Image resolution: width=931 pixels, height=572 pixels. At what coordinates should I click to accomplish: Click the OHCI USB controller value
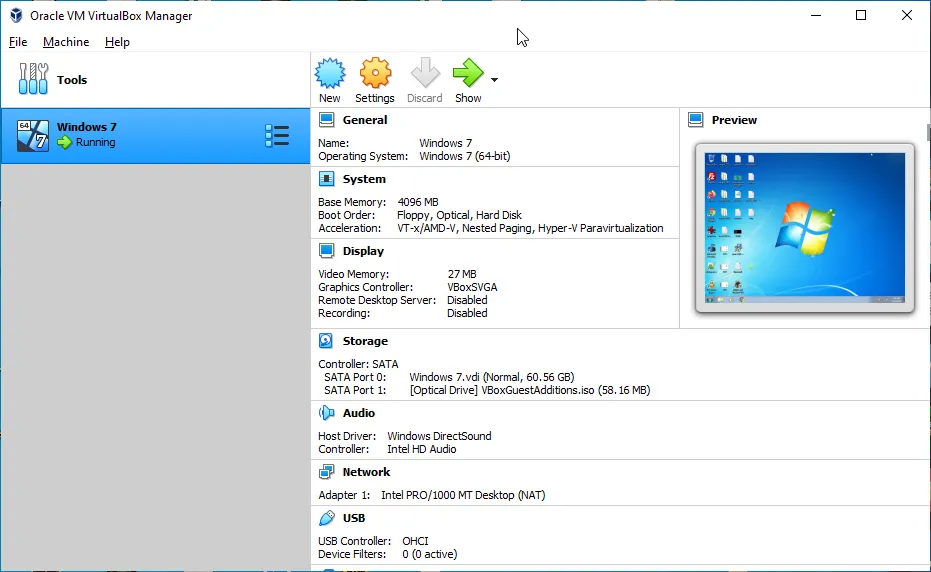[415, 541]
